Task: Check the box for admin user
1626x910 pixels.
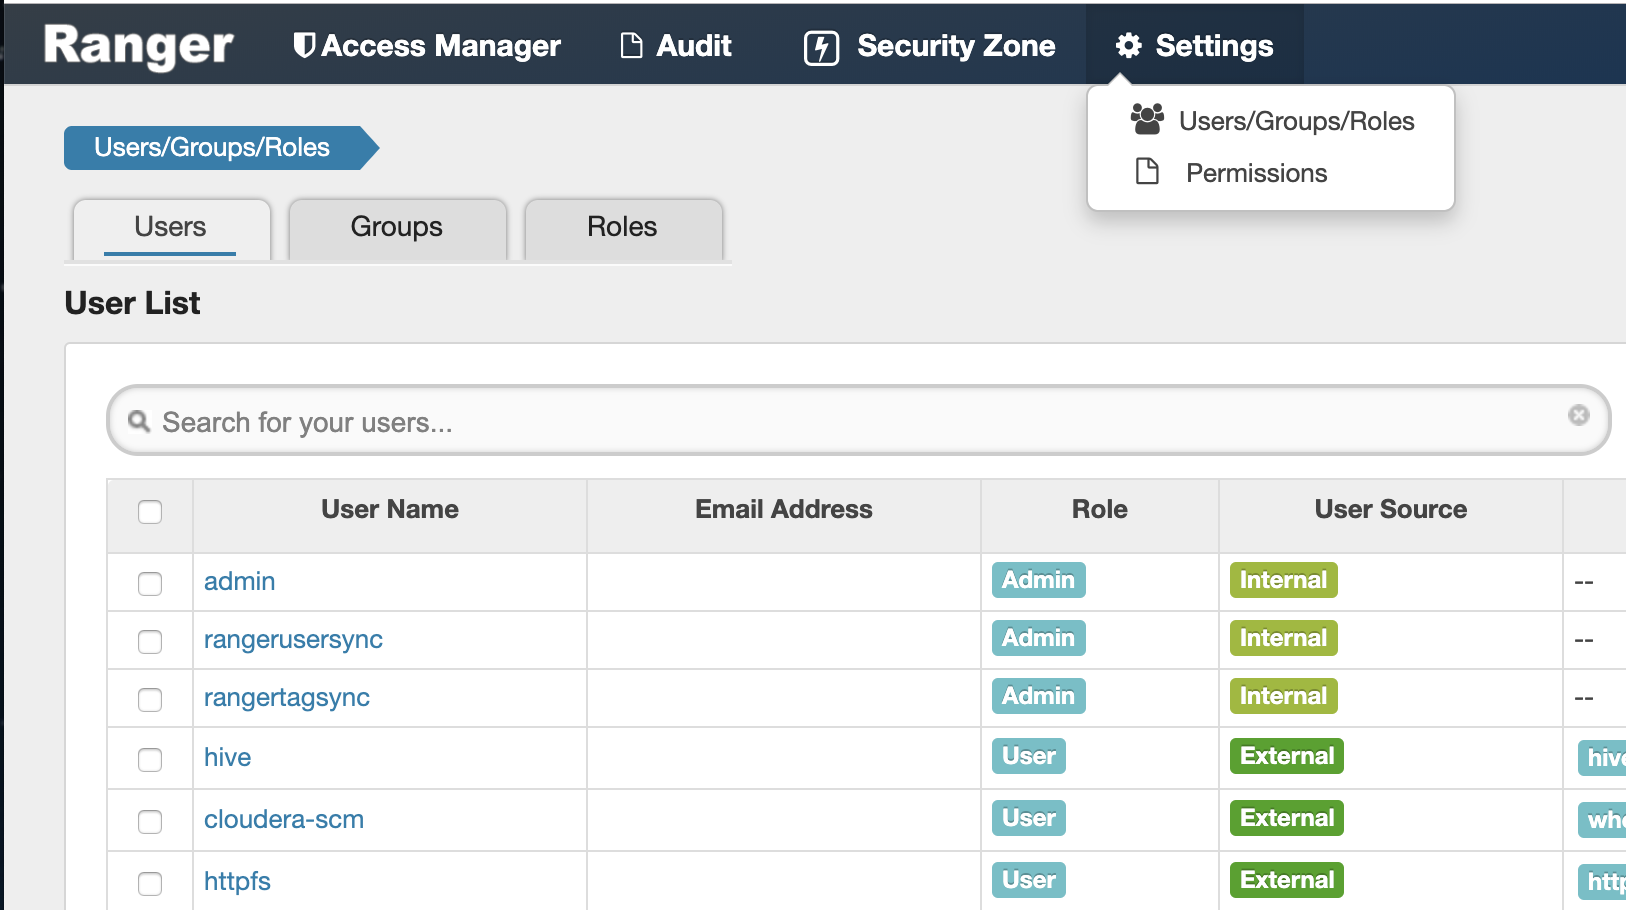Action: 150,583
